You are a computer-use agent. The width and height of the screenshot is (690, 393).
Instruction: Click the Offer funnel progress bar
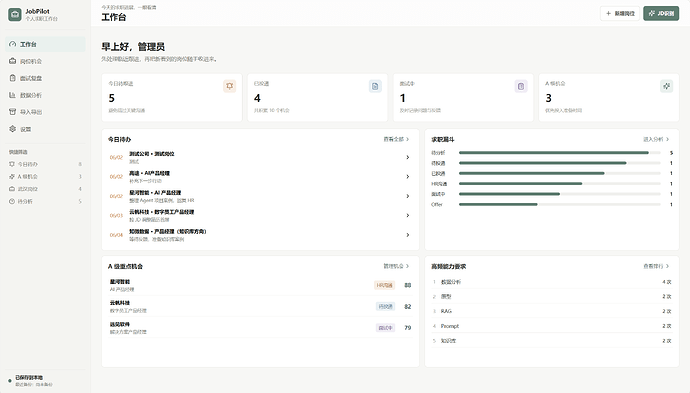point(559,204)
